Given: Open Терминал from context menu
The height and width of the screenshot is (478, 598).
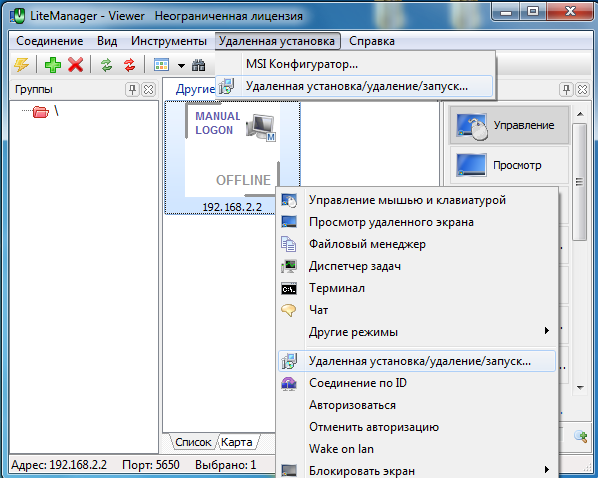Looking at the screenshot, I should click(x=416, y=288).
